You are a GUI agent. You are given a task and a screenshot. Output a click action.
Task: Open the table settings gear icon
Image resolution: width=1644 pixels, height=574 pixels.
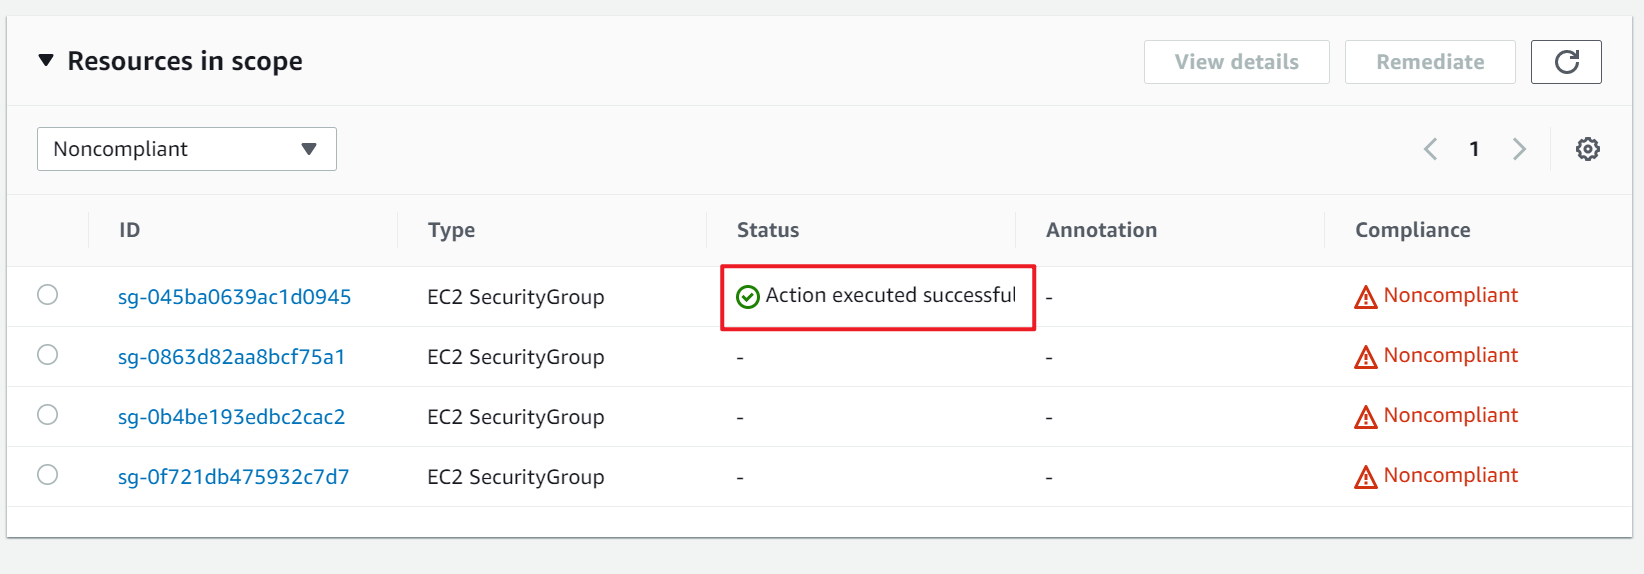coord(1587,149)
